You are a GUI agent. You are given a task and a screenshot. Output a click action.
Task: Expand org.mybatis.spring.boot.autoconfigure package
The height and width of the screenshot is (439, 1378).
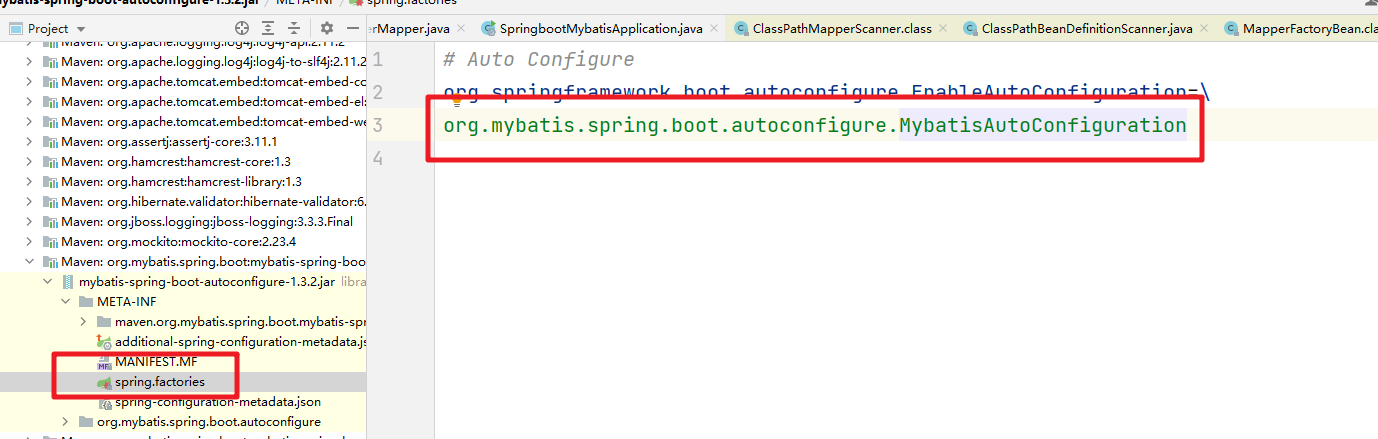tap(65, 422)
